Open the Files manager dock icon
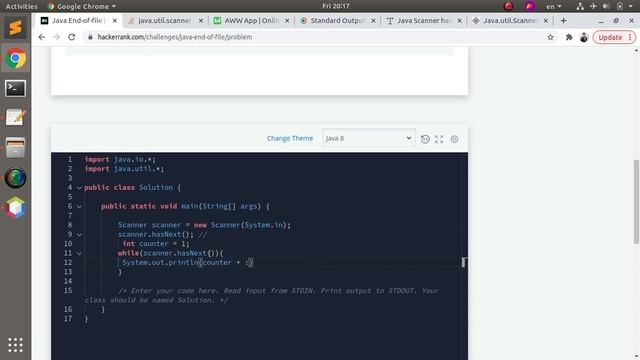The height and width of the screenshot is (360, 640). click(x=15, y=148)
